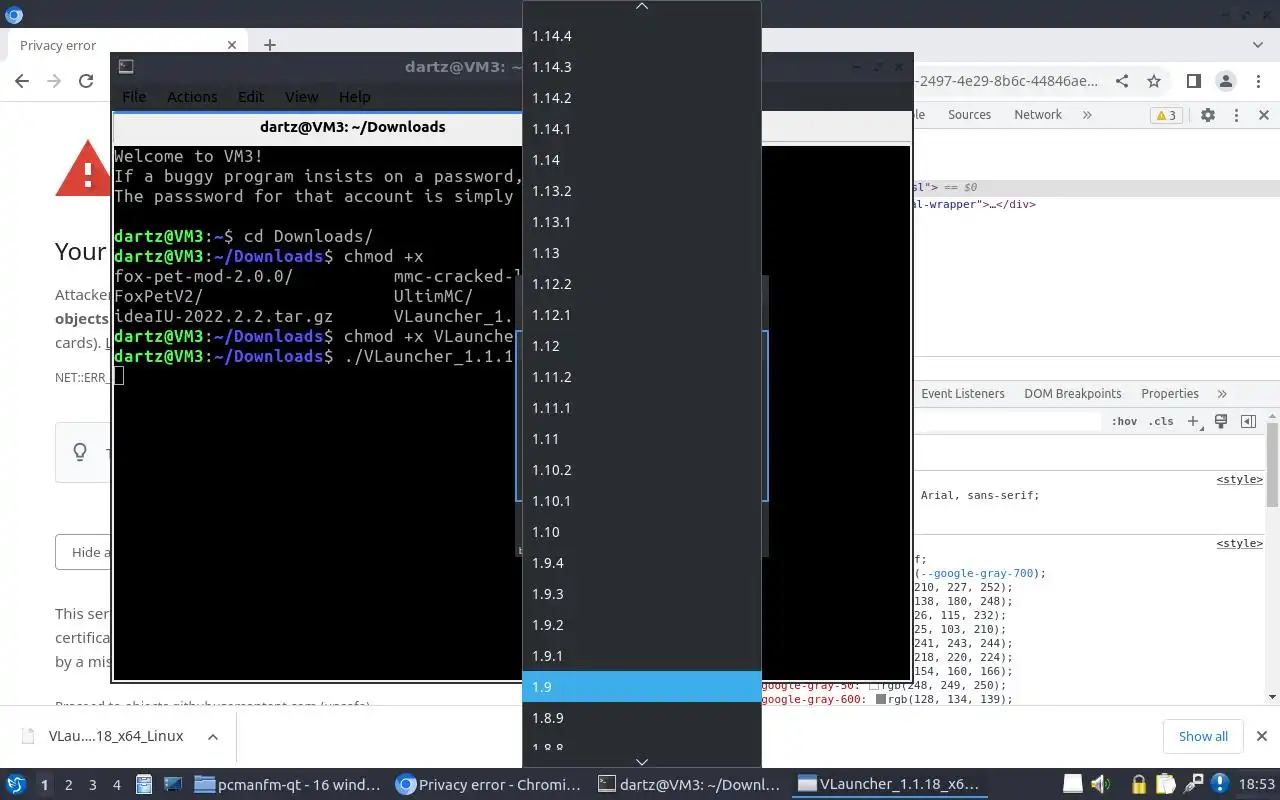Select version 1.12.2 in the list
This screenshot has width=1280, height=800.
[641, 284]
